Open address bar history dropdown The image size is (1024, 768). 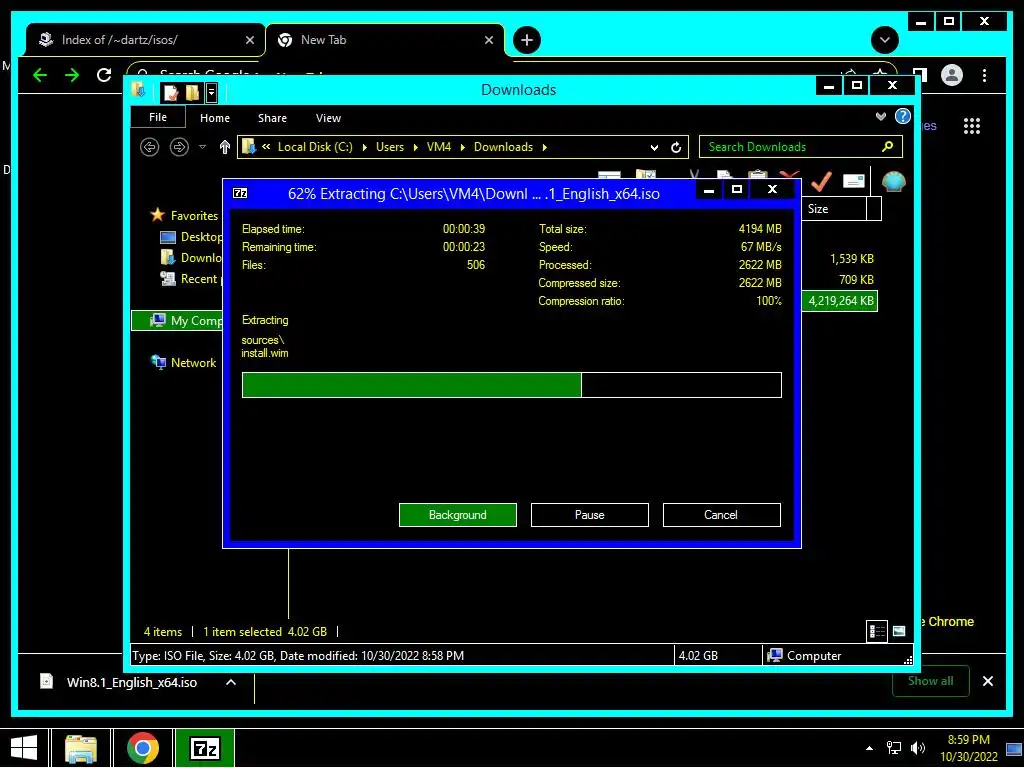654,148
